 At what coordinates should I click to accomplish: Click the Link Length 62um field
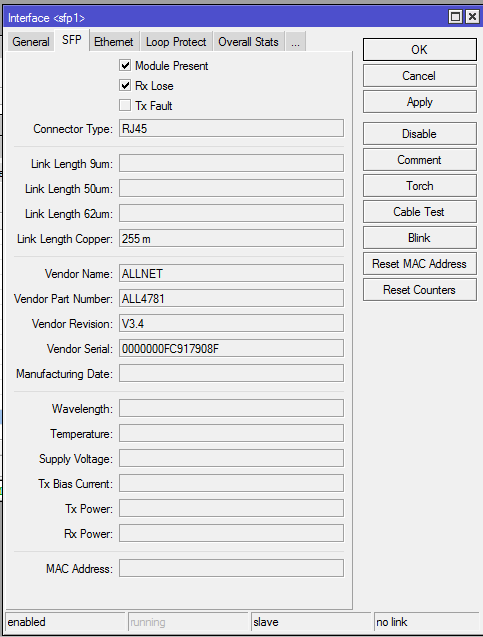pos(231,213)
